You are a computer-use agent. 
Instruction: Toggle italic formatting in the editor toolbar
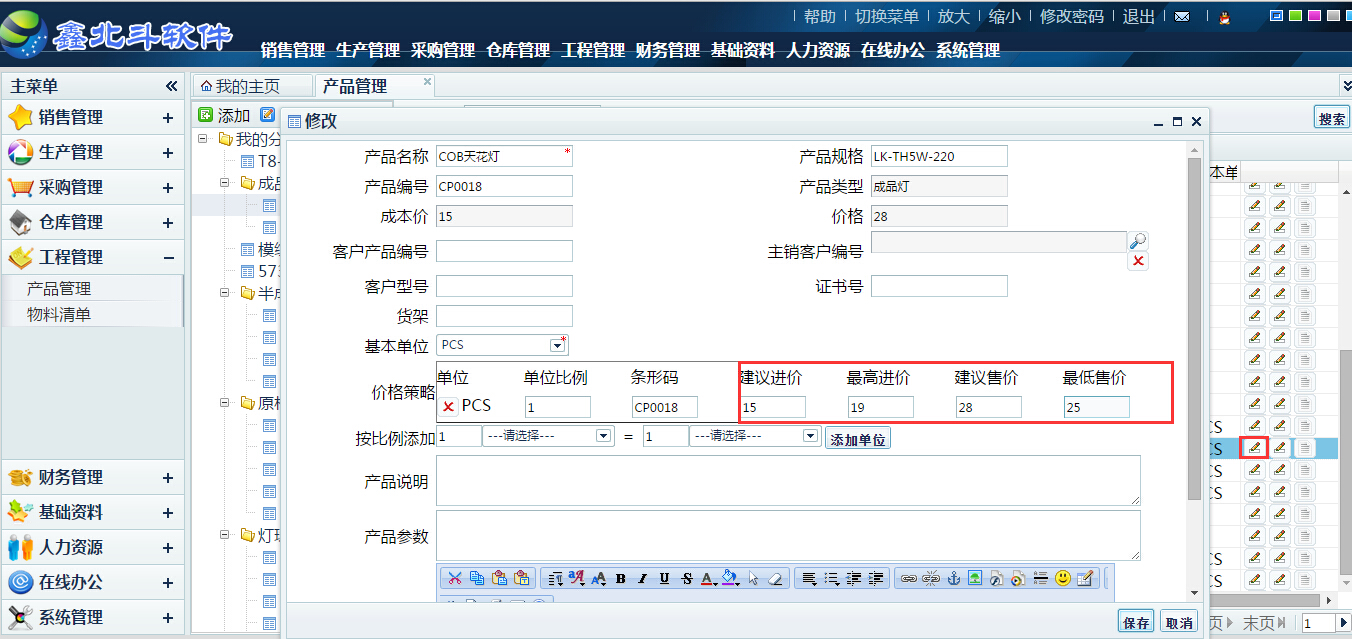click(x=642, y=578)
